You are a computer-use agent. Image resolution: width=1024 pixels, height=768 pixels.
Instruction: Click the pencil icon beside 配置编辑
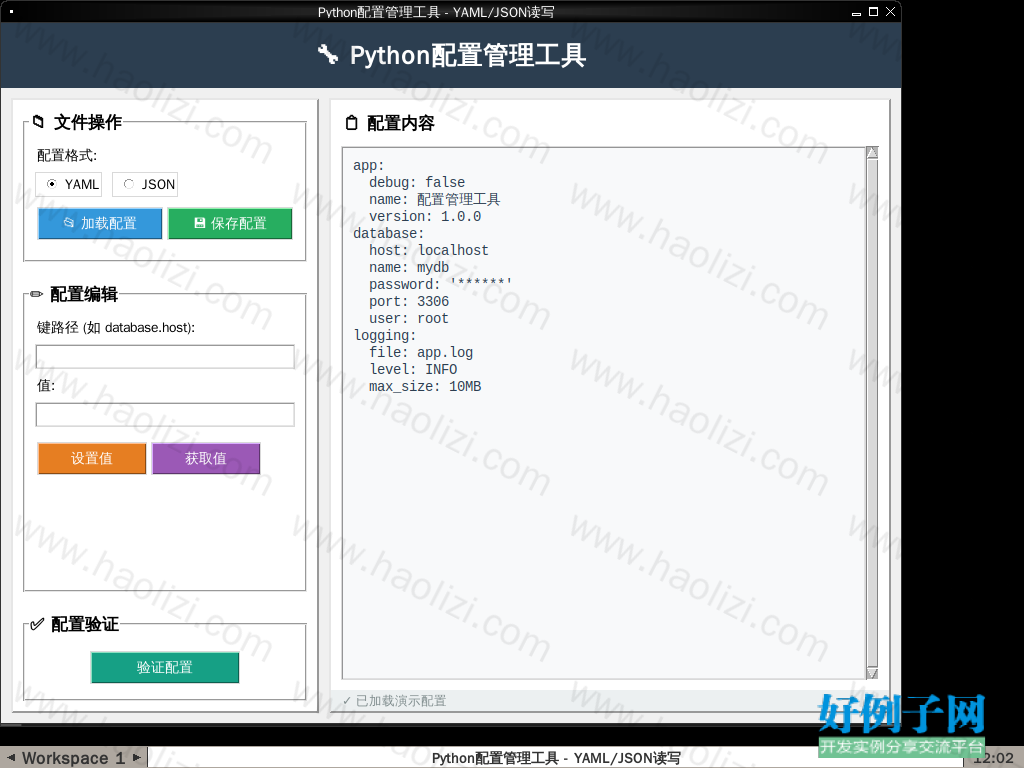37,294
